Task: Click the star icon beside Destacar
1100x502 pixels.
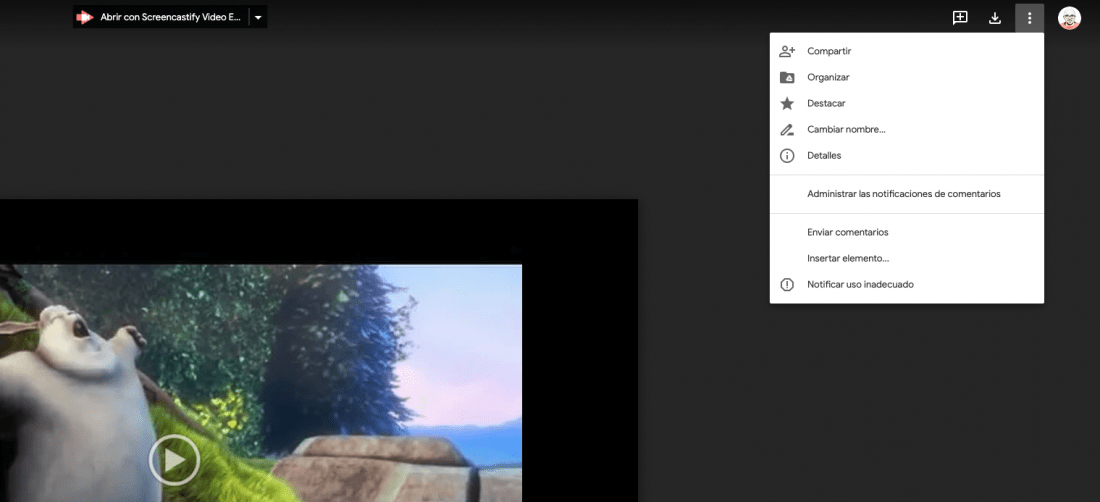Action: [787, 103]
